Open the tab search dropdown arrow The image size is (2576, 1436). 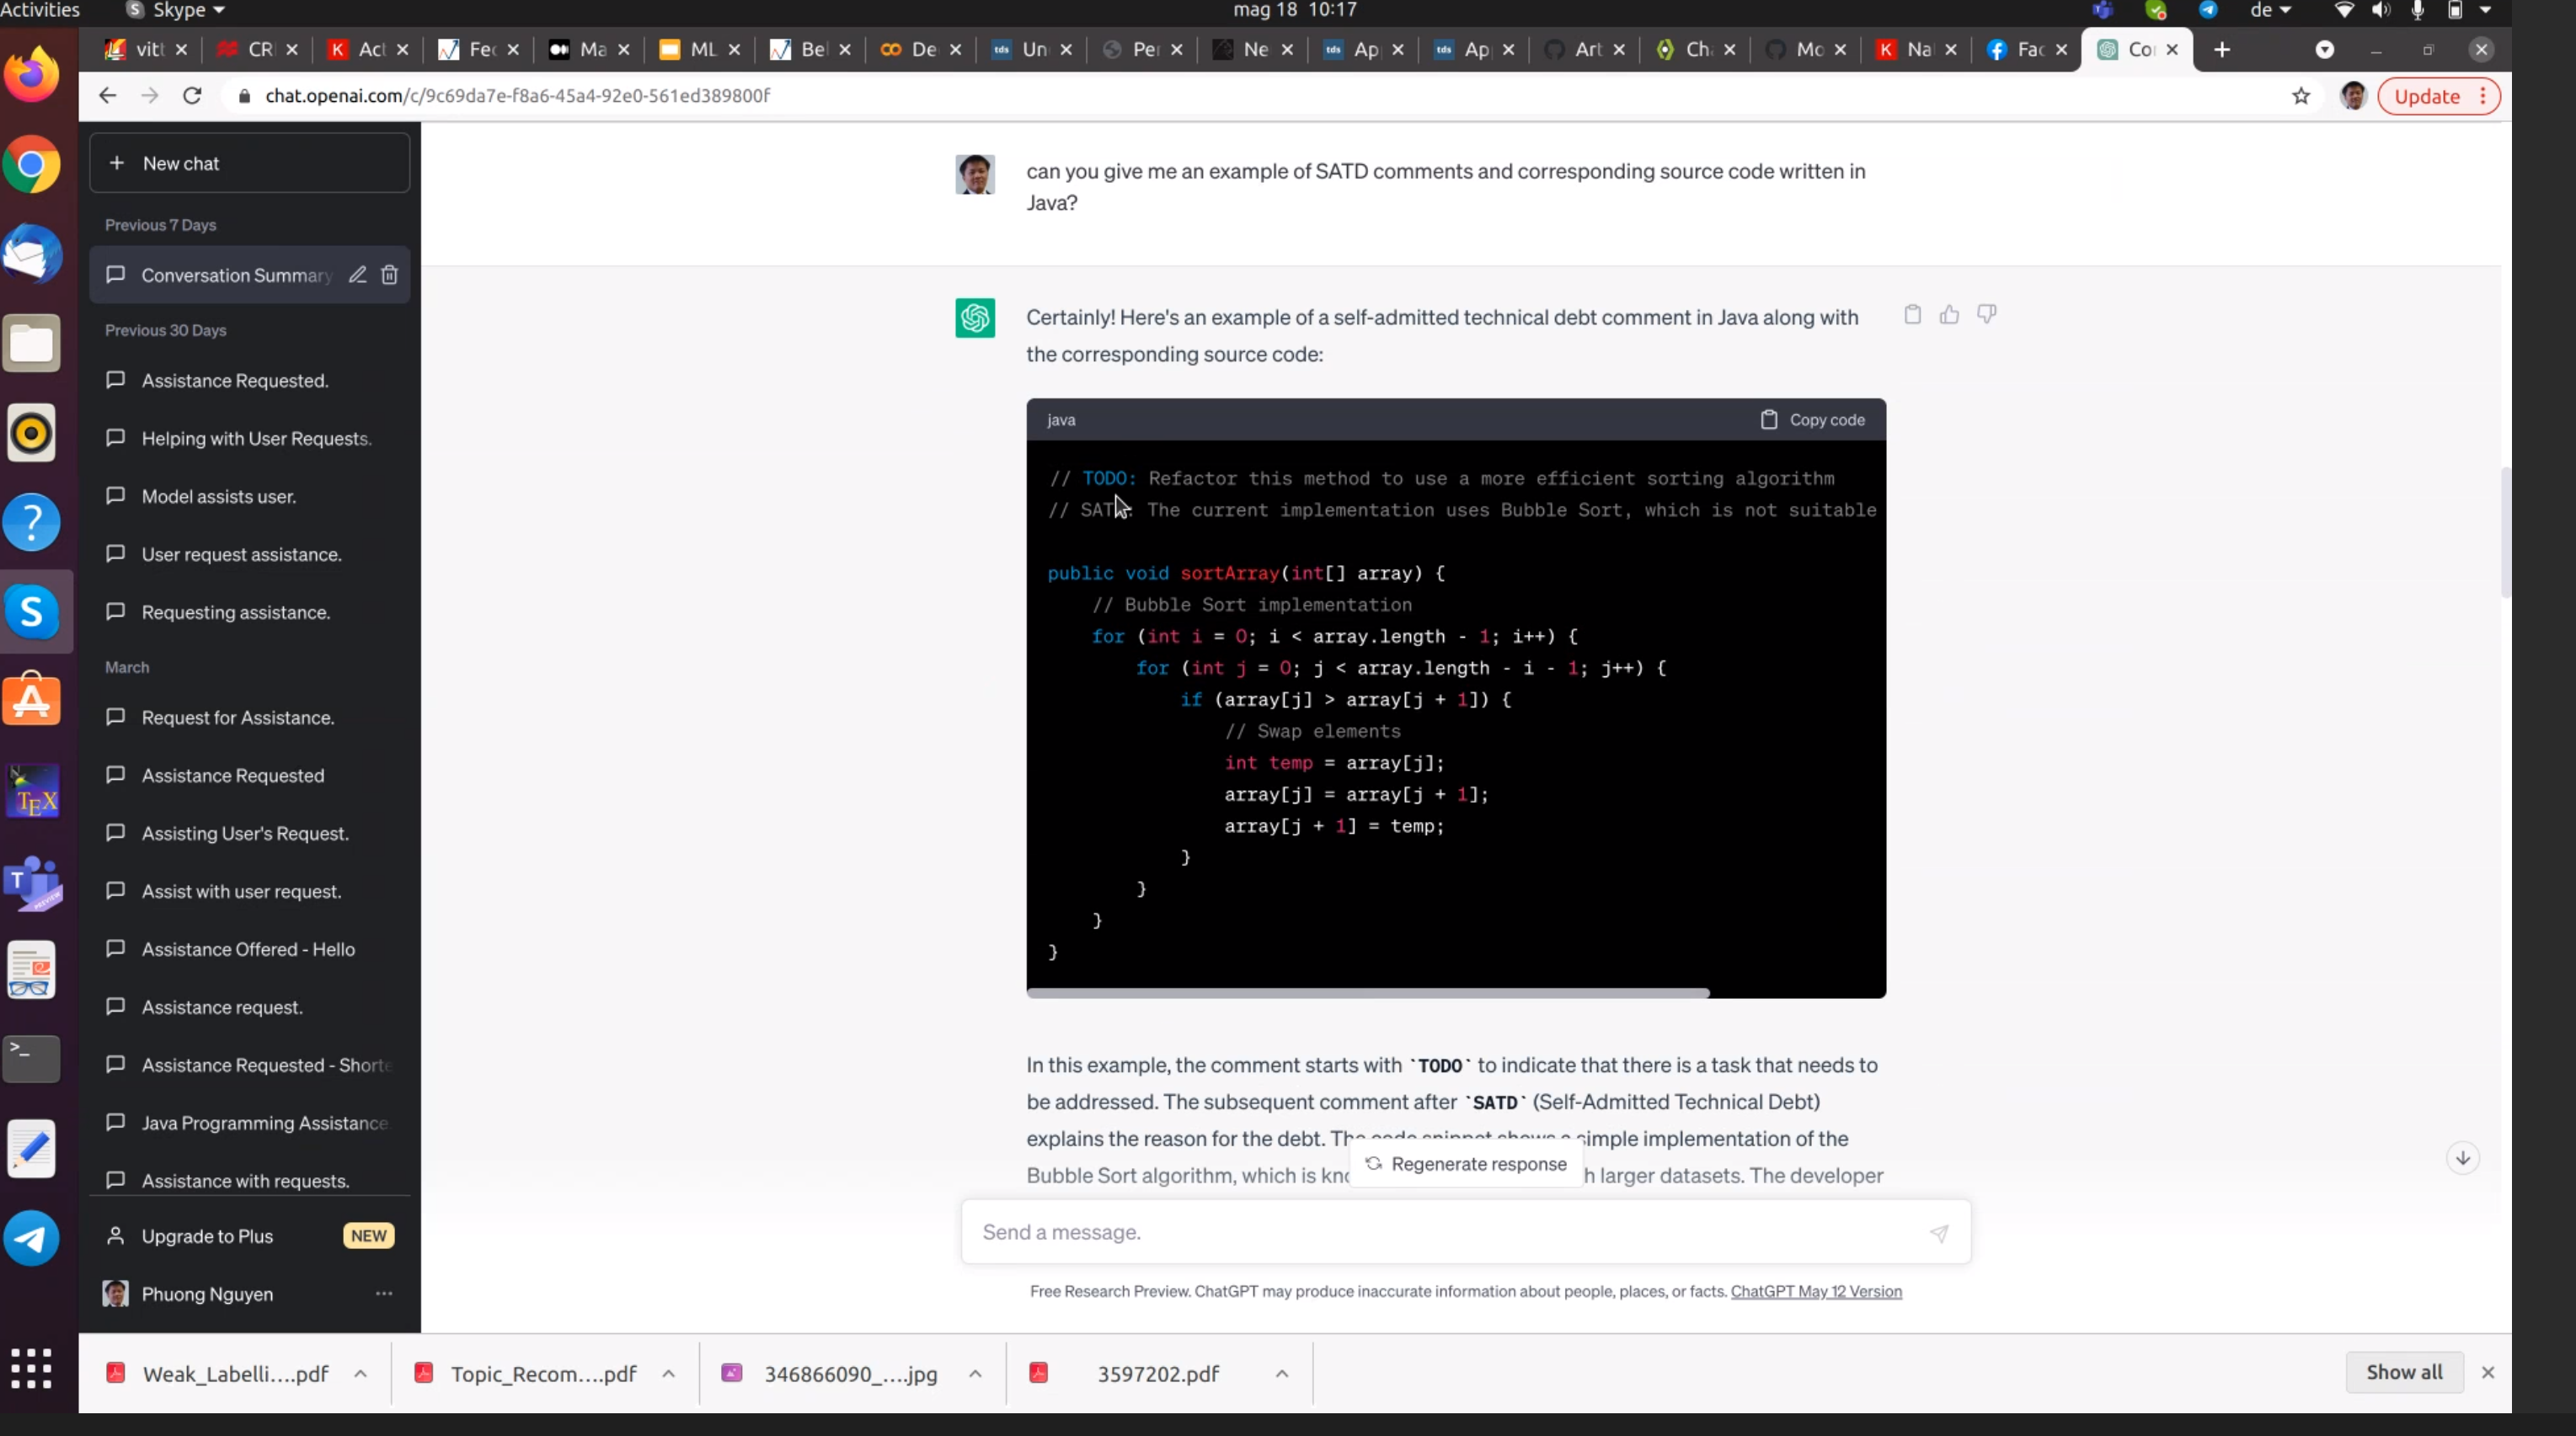[x=2325, y=49]
